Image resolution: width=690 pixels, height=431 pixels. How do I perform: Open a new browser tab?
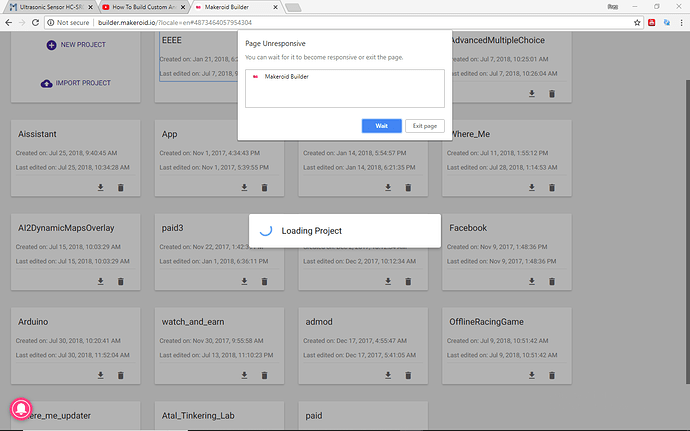[x=293, y=7]
